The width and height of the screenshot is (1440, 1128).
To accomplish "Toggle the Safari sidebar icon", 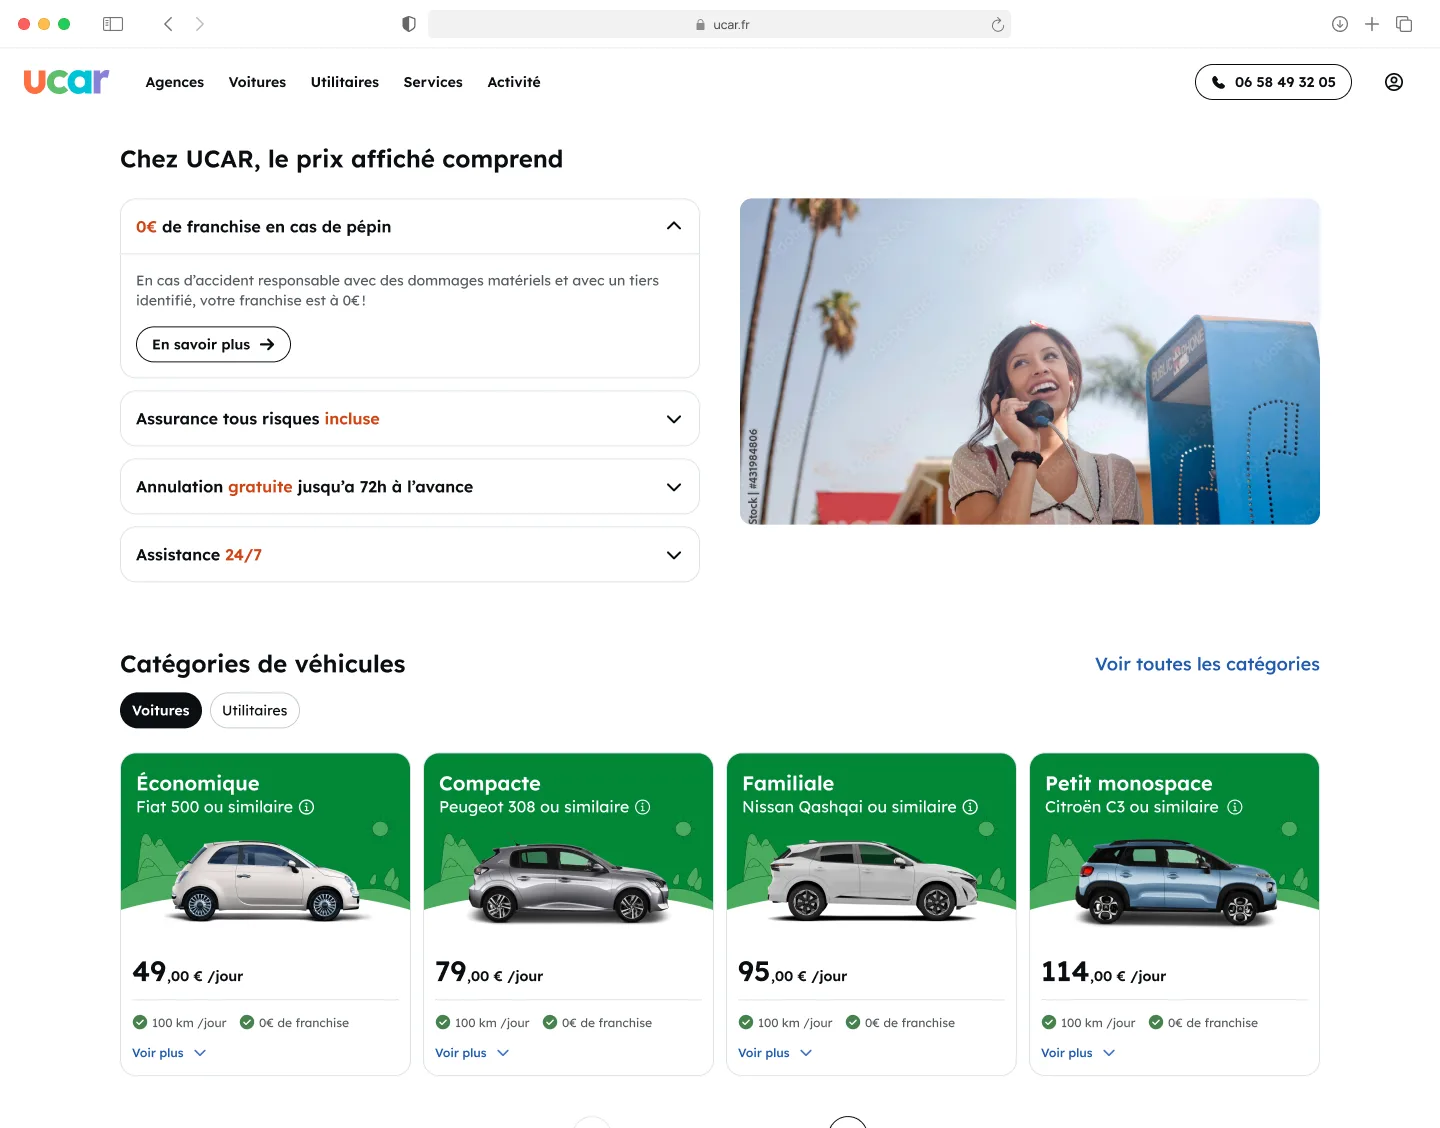I will click(x=113, y=24).
